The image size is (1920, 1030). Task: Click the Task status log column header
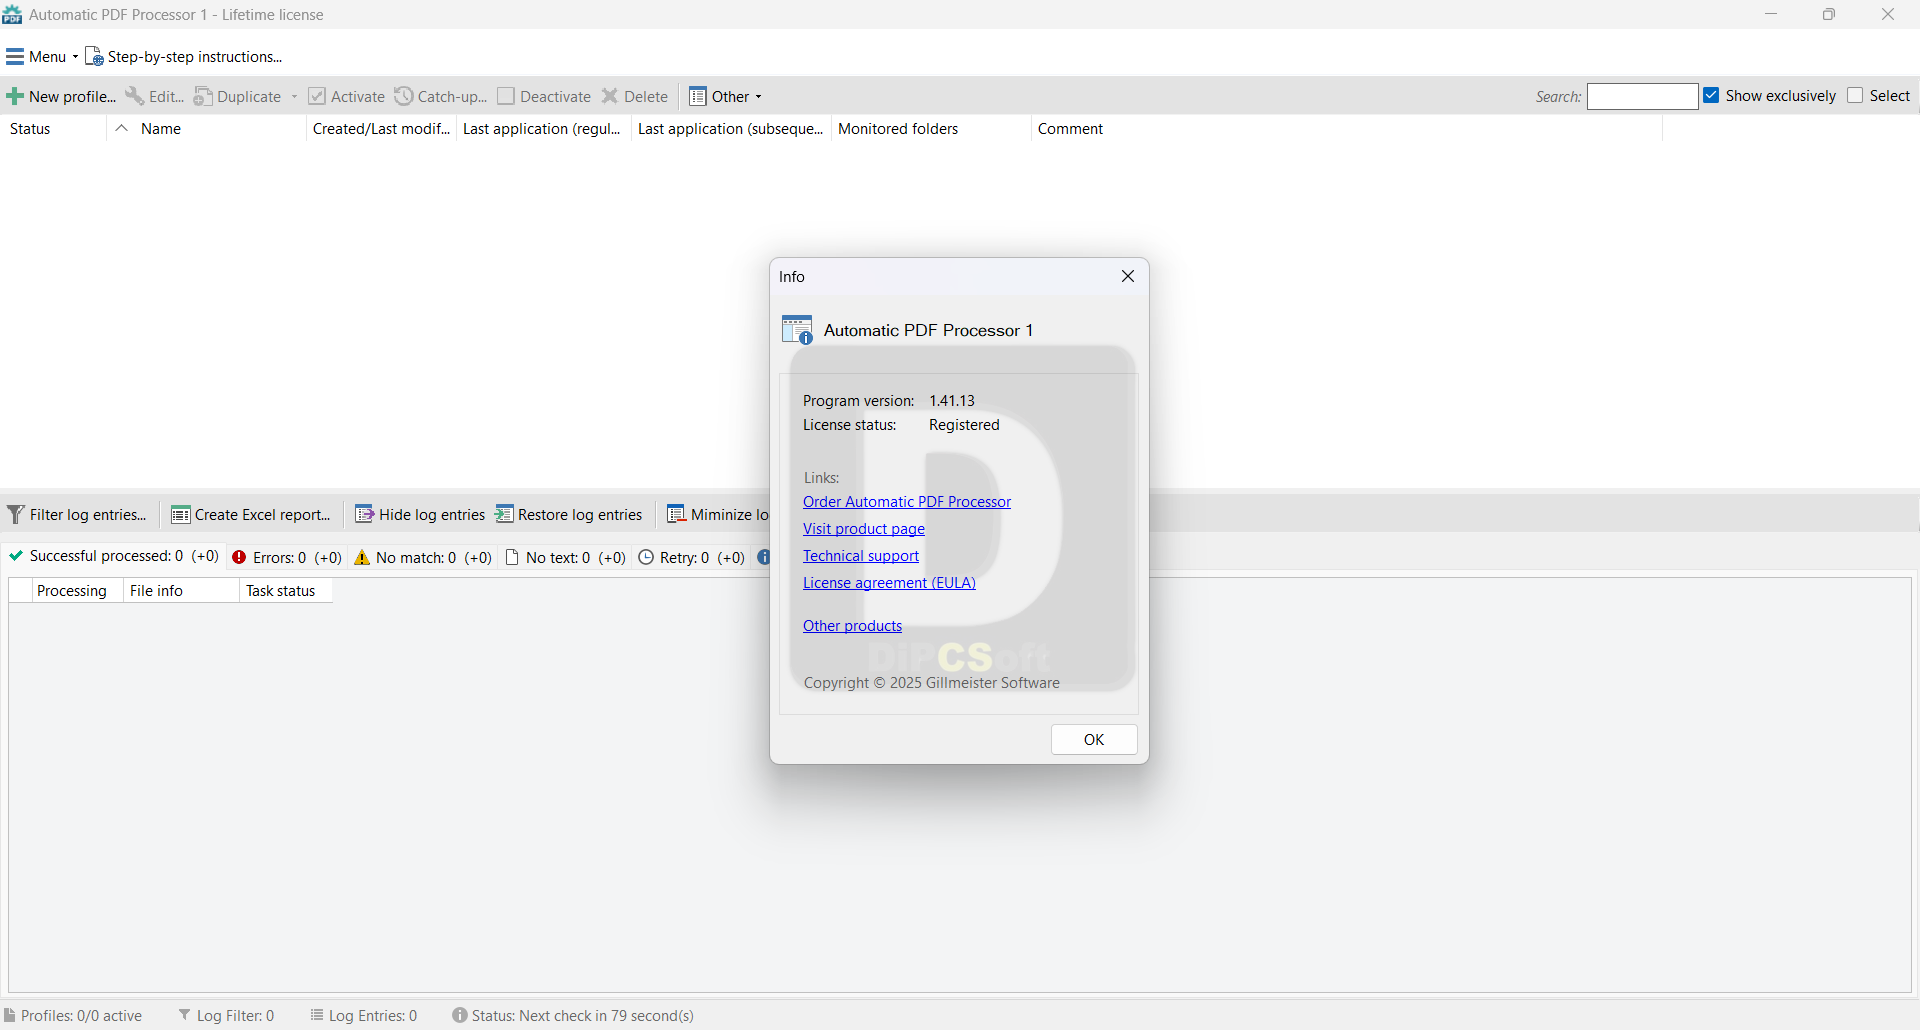[x=286, y=591]
